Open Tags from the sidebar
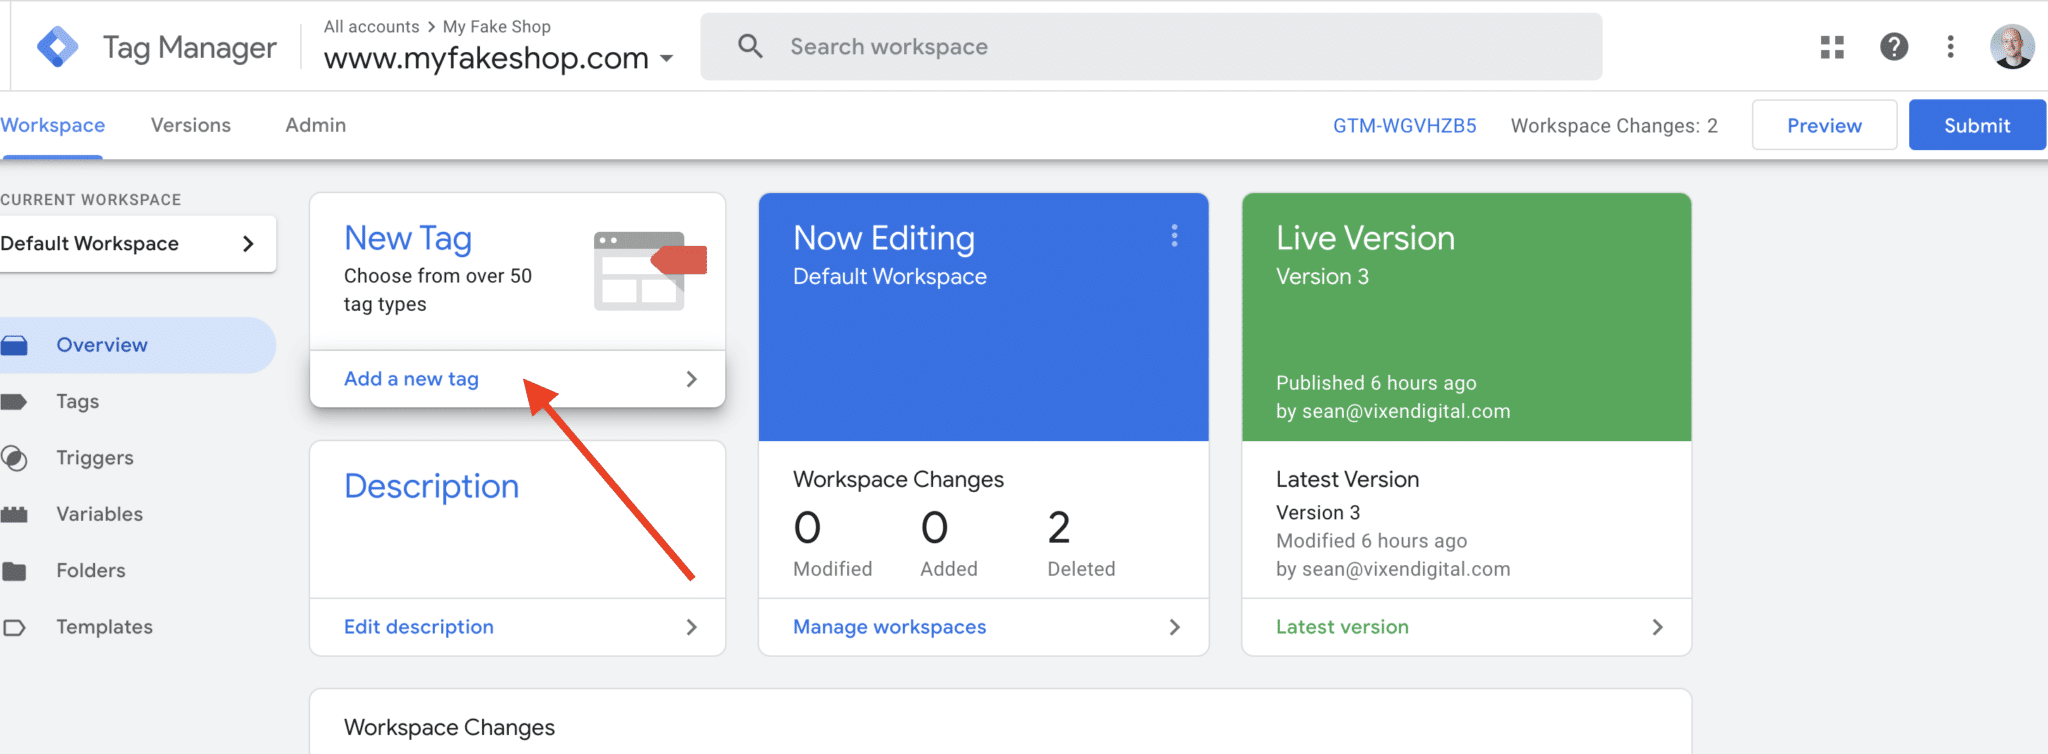 pyautogui.click(x=77, y=402)
